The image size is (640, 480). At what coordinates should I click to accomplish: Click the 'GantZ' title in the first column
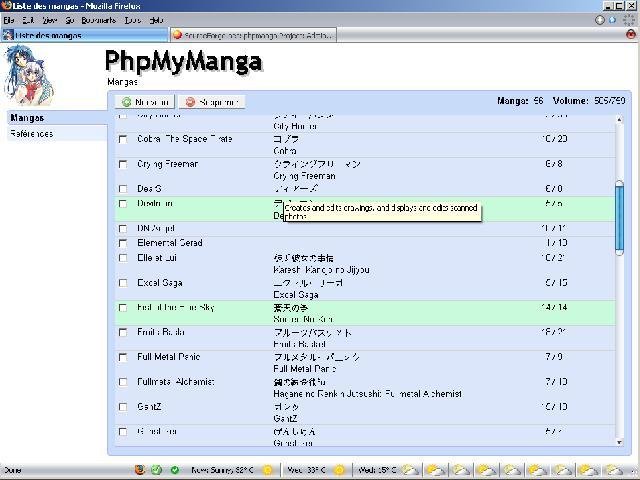pos(149,407)
